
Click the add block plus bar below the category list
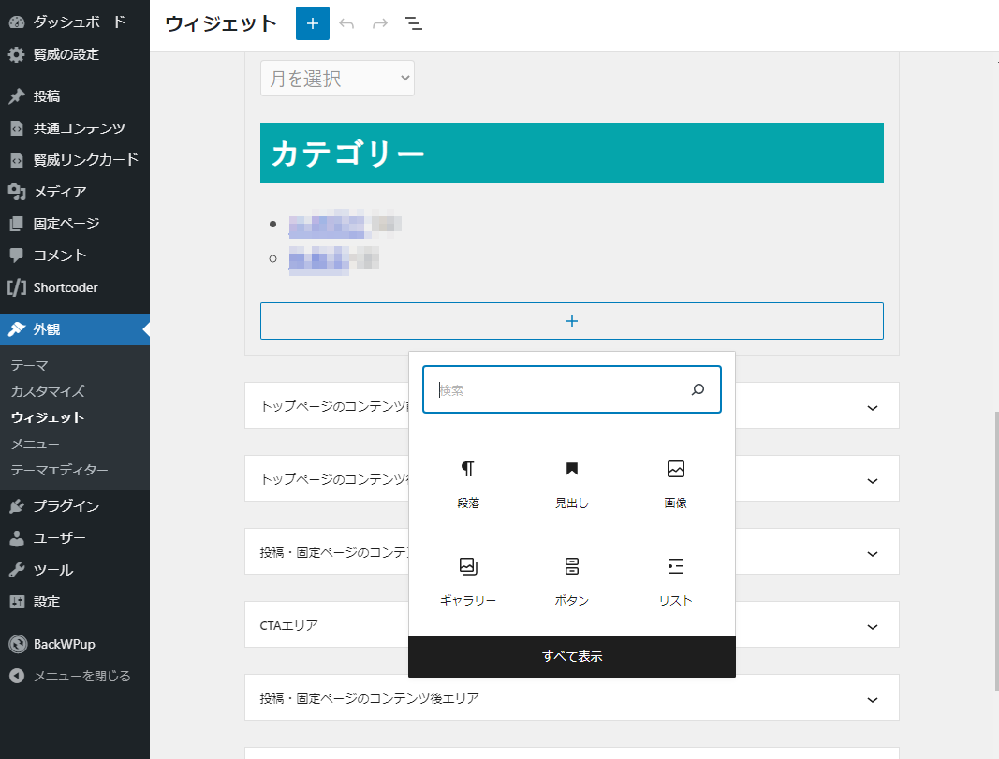point(571,321)
